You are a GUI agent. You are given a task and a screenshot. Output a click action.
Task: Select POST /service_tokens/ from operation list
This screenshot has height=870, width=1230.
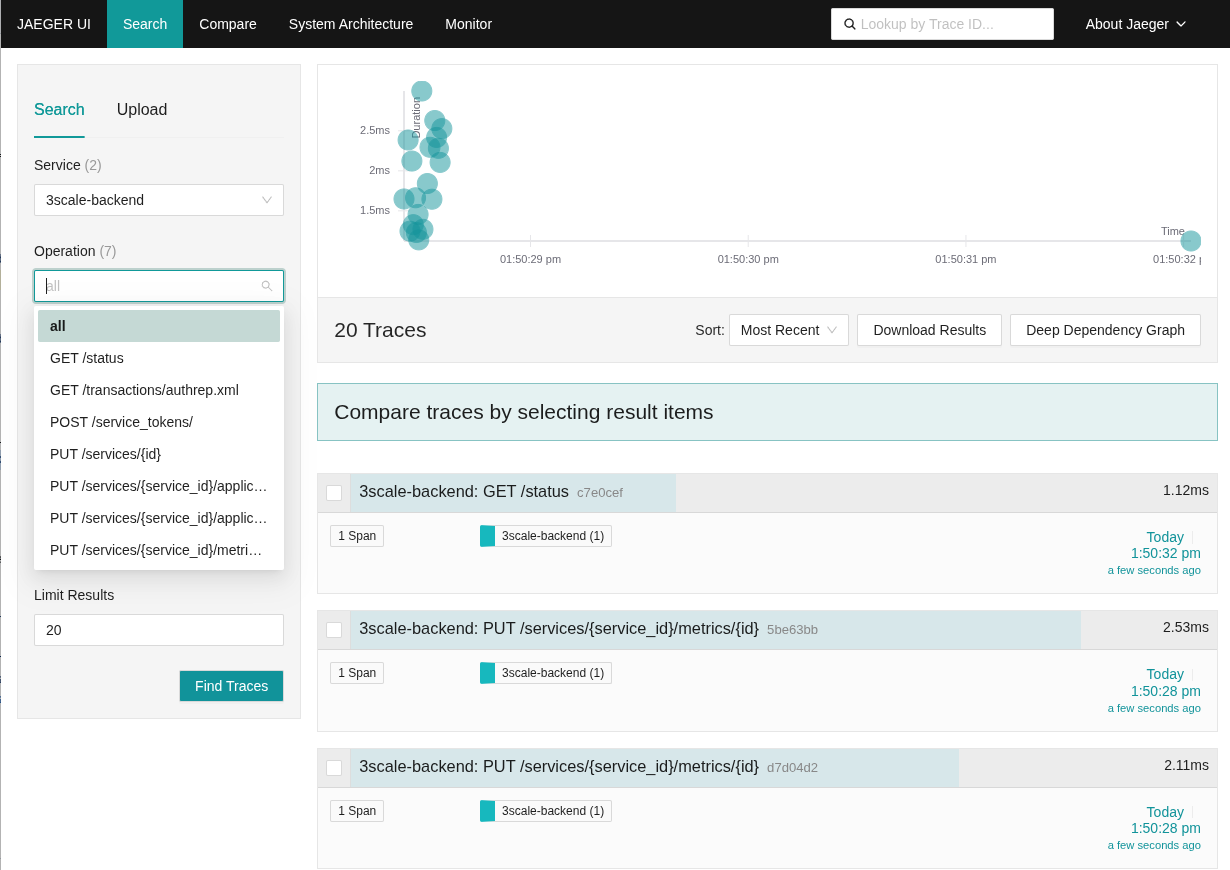pyautogui.click(x=121, y=422)
